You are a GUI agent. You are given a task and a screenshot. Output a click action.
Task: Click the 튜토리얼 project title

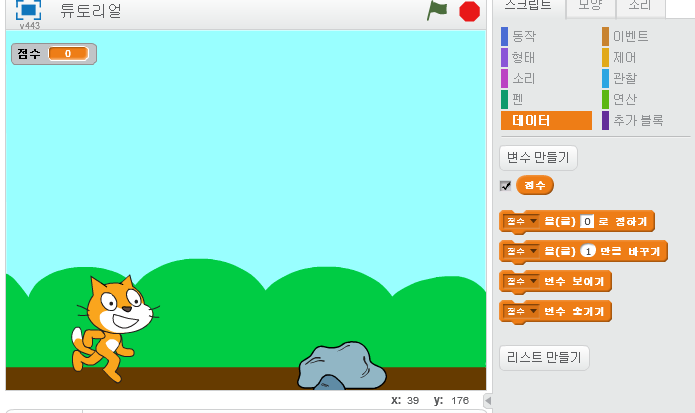point(91,11)
